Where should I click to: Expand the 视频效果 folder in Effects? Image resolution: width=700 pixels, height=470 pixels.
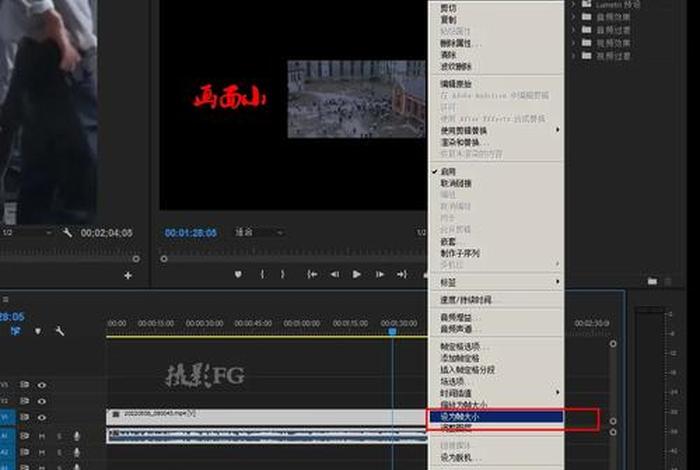pyautogui.click(x=573, y=43)
